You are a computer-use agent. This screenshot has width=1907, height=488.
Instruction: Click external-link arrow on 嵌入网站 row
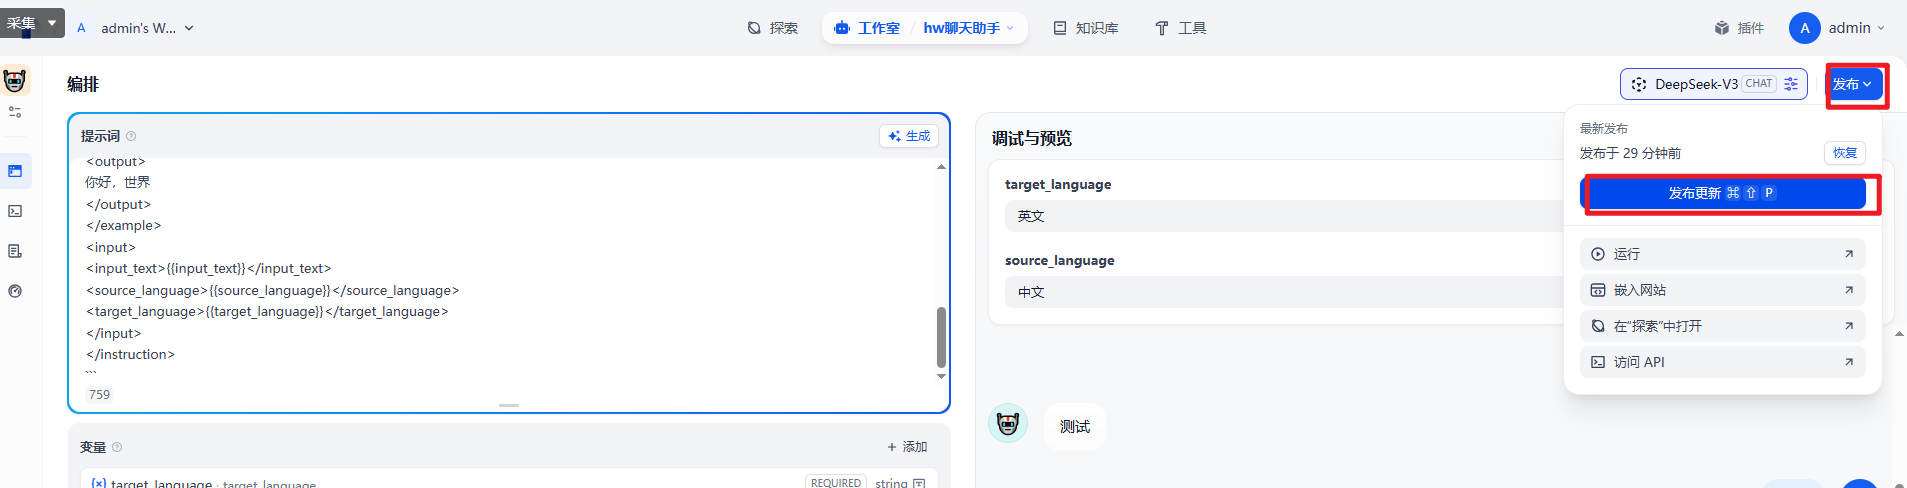[x=1849, y=290]
